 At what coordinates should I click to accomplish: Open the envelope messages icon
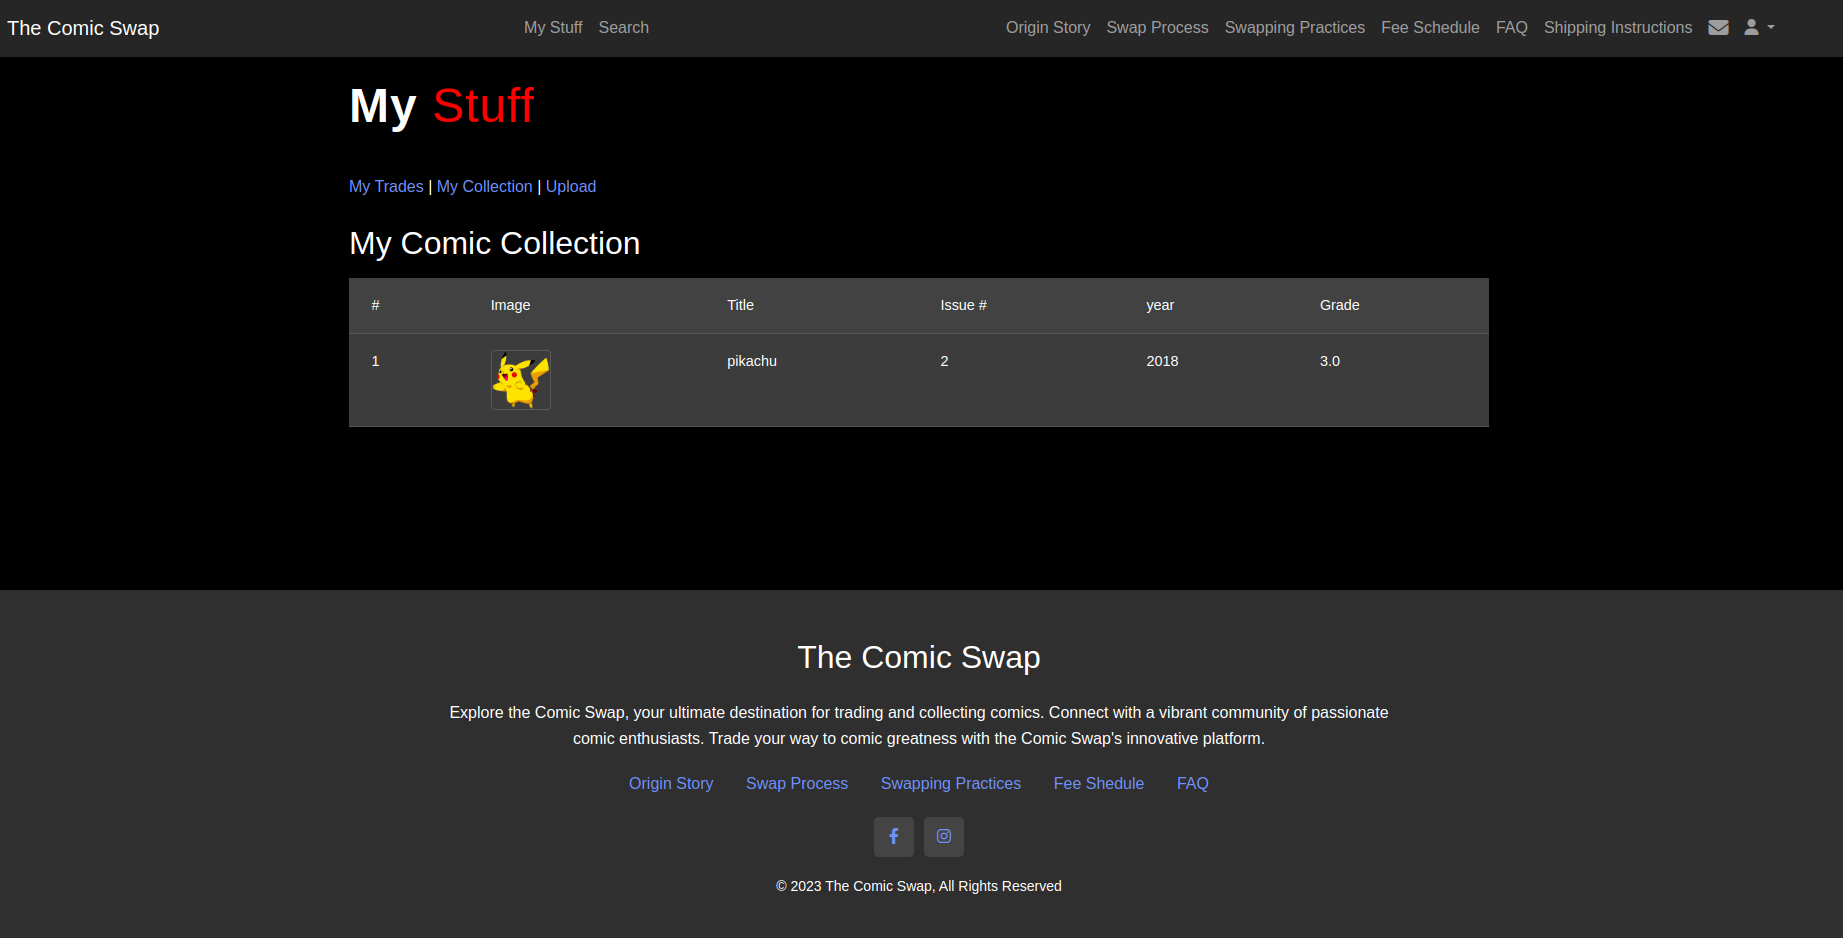pyautogui.click(x=1718, y=28)
